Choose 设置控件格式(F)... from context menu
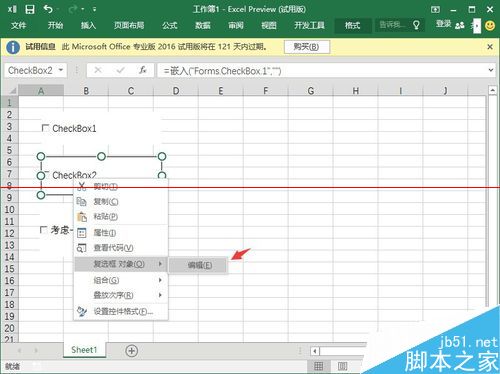Viewport: 500px width, 374px height. 121,311
